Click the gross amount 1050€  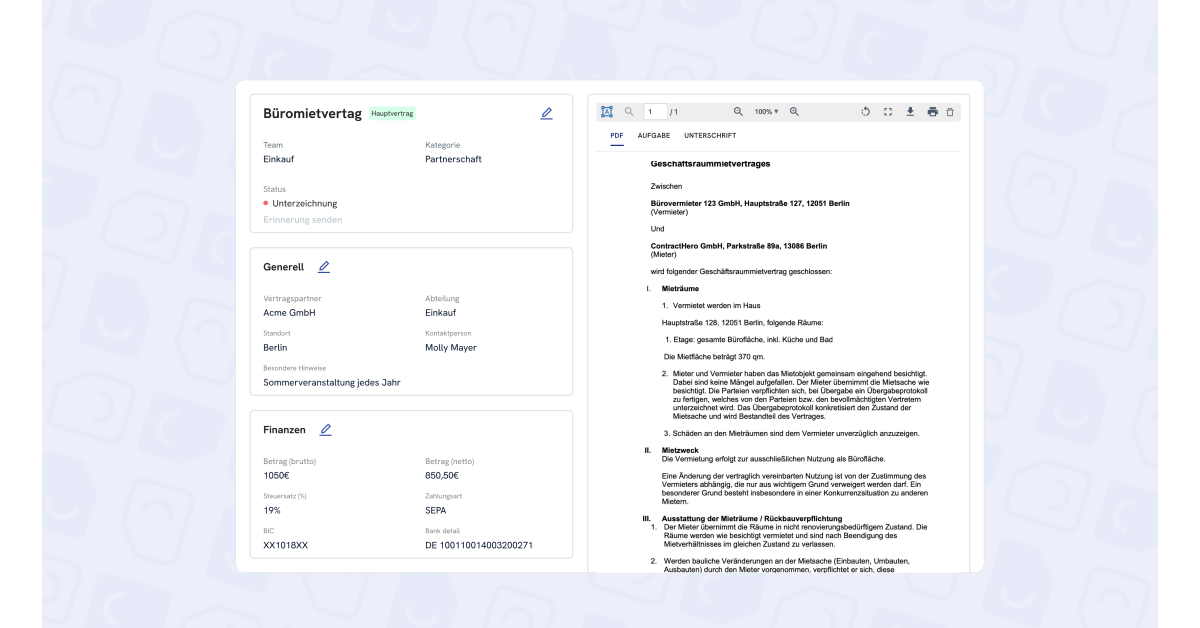(276, 476)
